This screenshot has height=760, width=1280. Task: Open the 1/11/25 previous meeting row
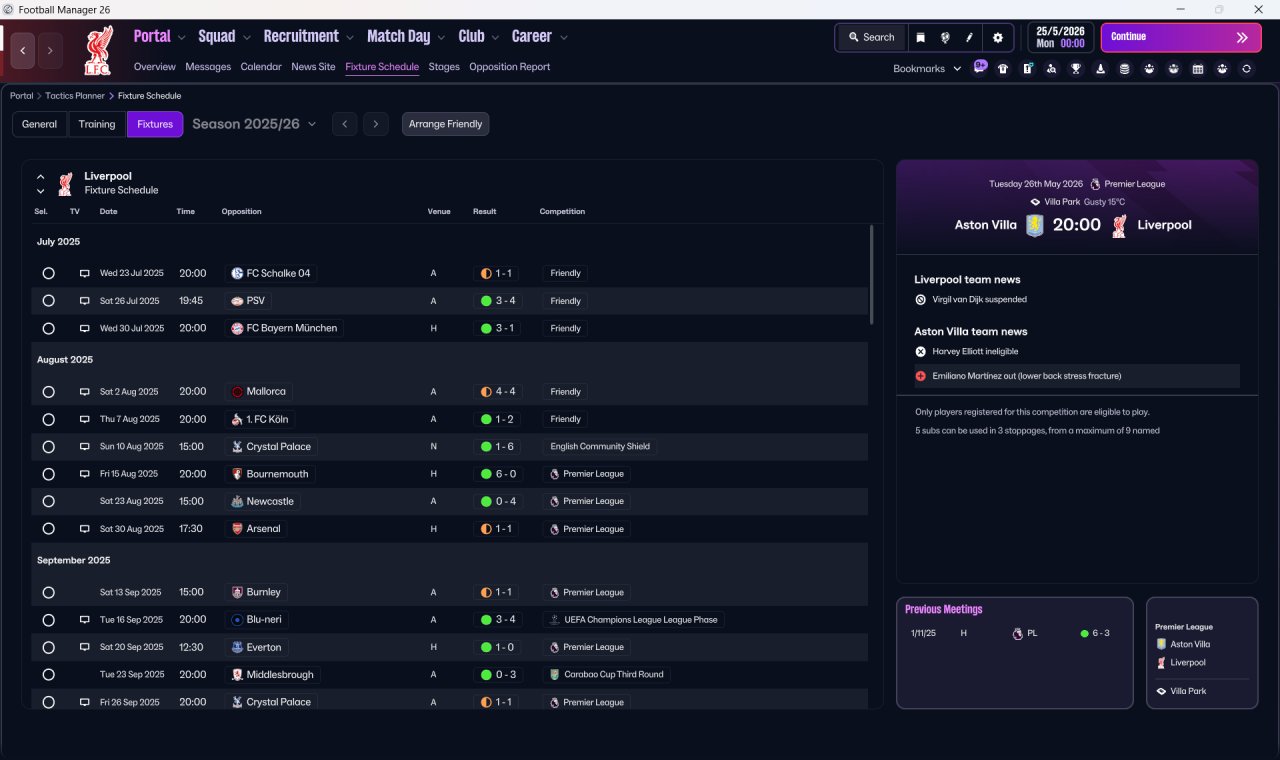tap(1014, 633)
